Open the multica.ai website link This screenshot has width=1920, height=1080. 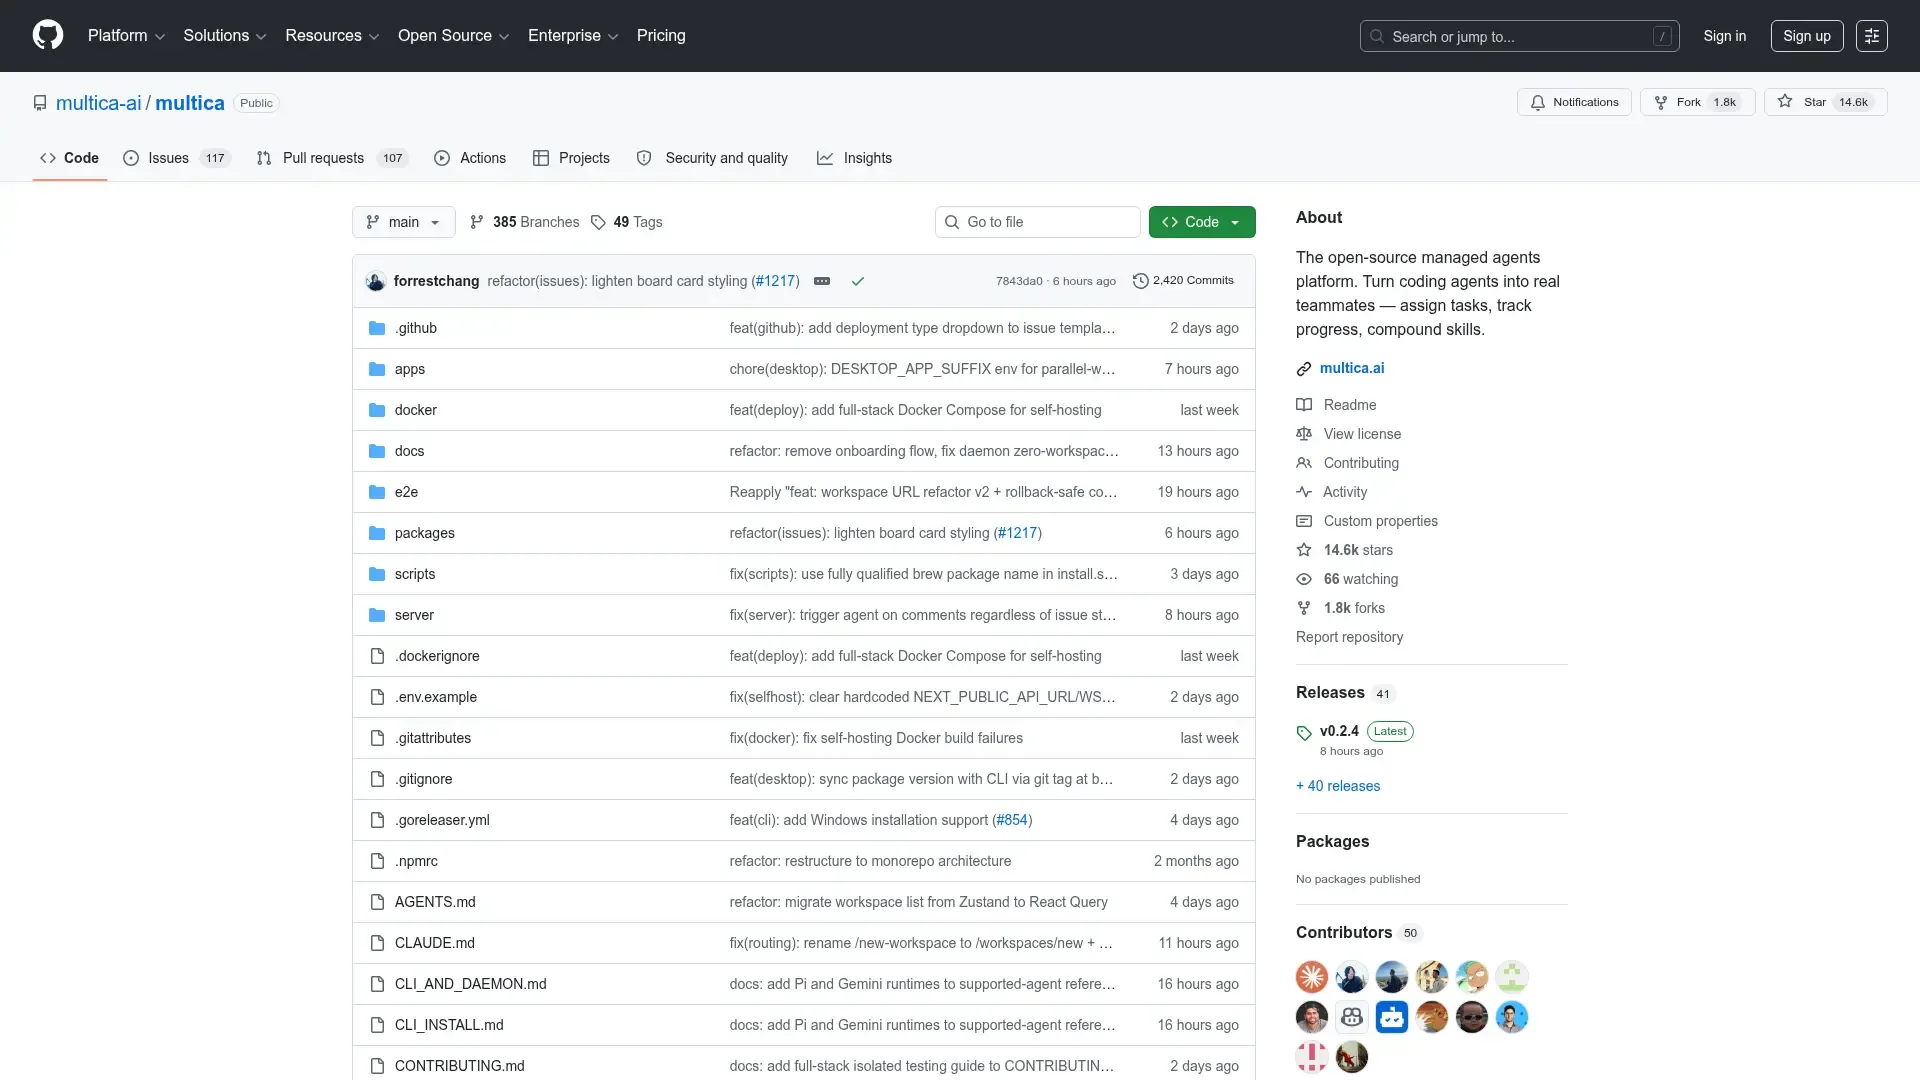tap(1351, 368)
